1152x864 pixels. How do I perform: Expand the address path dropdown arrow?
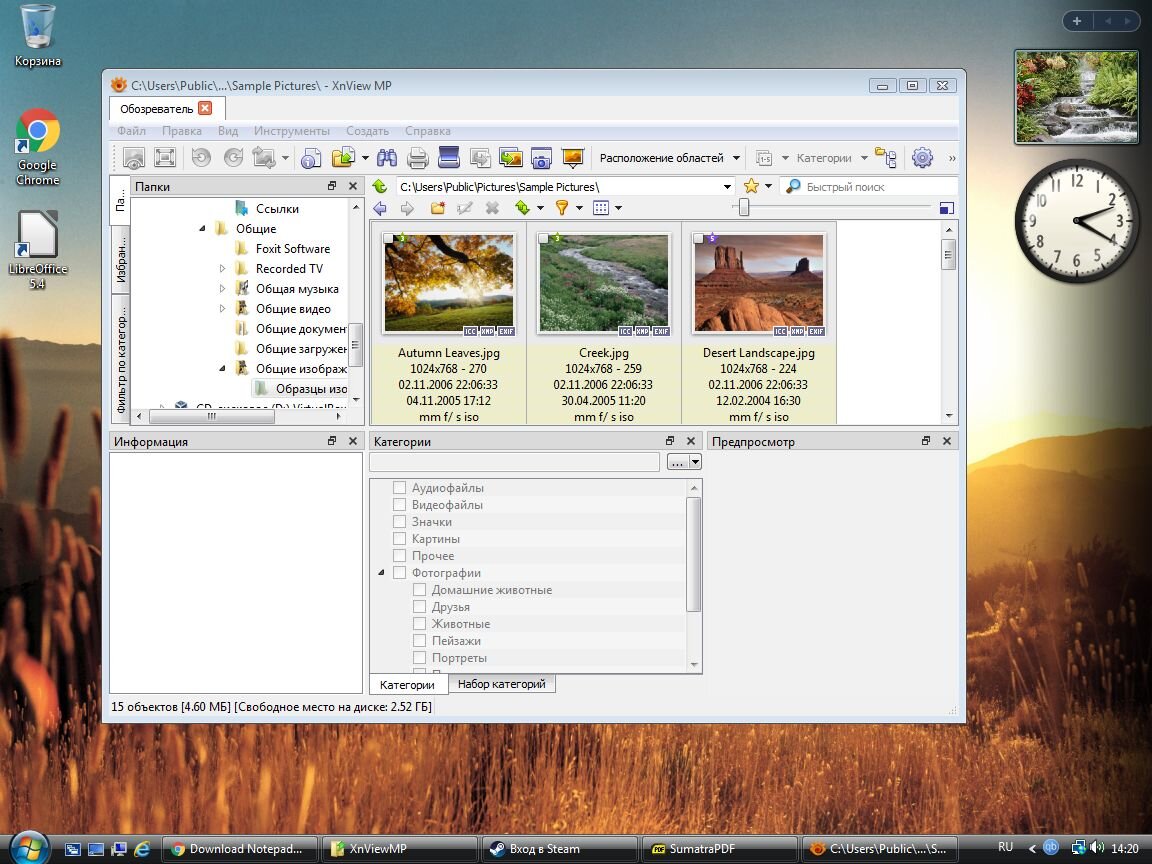(x=727, y=187)
